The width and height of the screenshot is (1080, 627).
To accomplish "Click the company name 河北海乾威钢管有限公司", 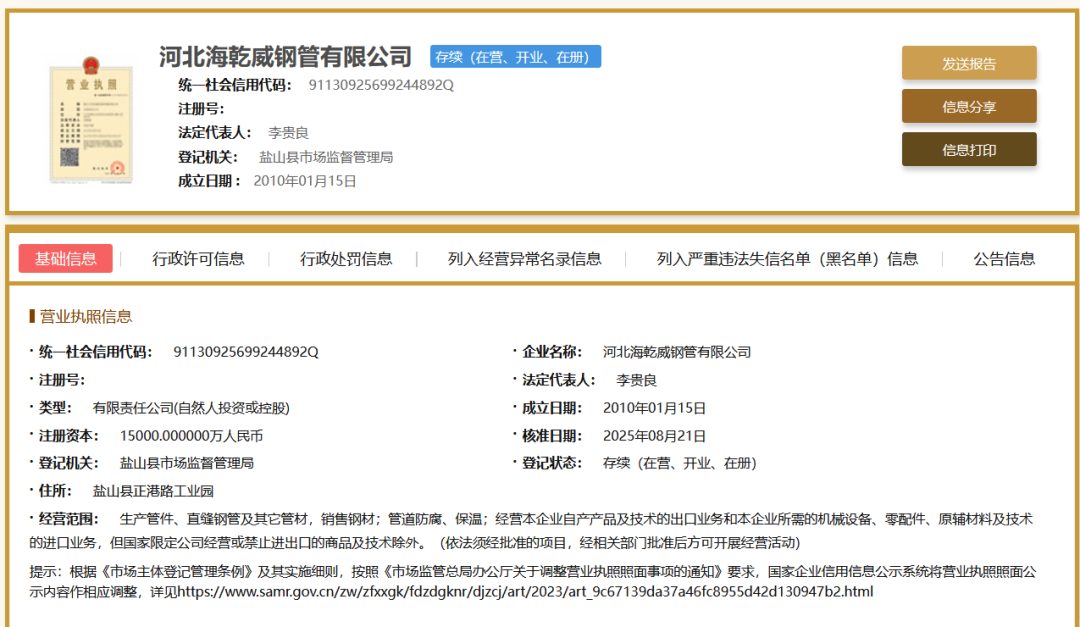I will coord(284,57).
